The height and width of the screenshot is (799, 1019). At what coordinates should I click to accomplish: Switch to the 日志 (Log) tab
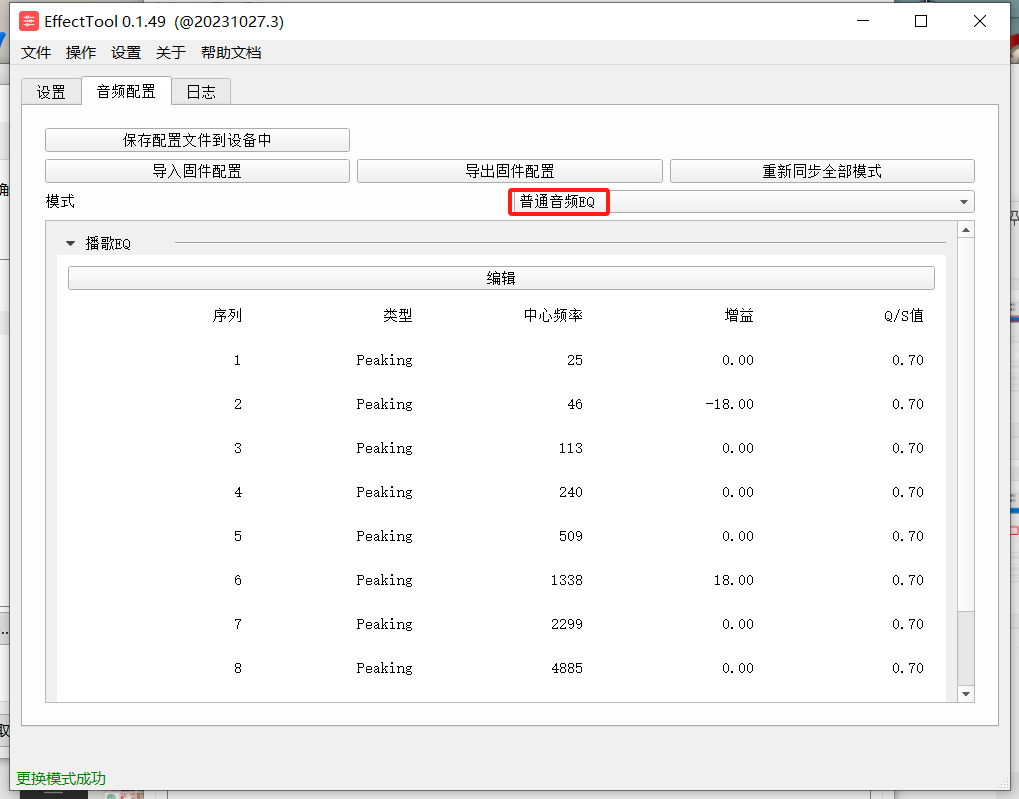[x=201, y=91]
